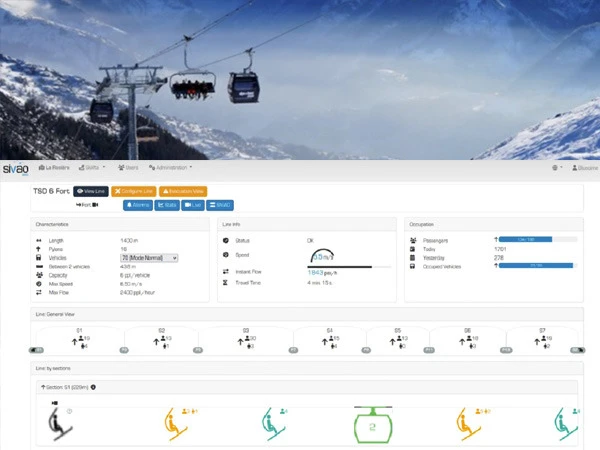This screenshot has height=450, width=600.
Task: Open the globe language dropdown
Action: click(557, 168)
